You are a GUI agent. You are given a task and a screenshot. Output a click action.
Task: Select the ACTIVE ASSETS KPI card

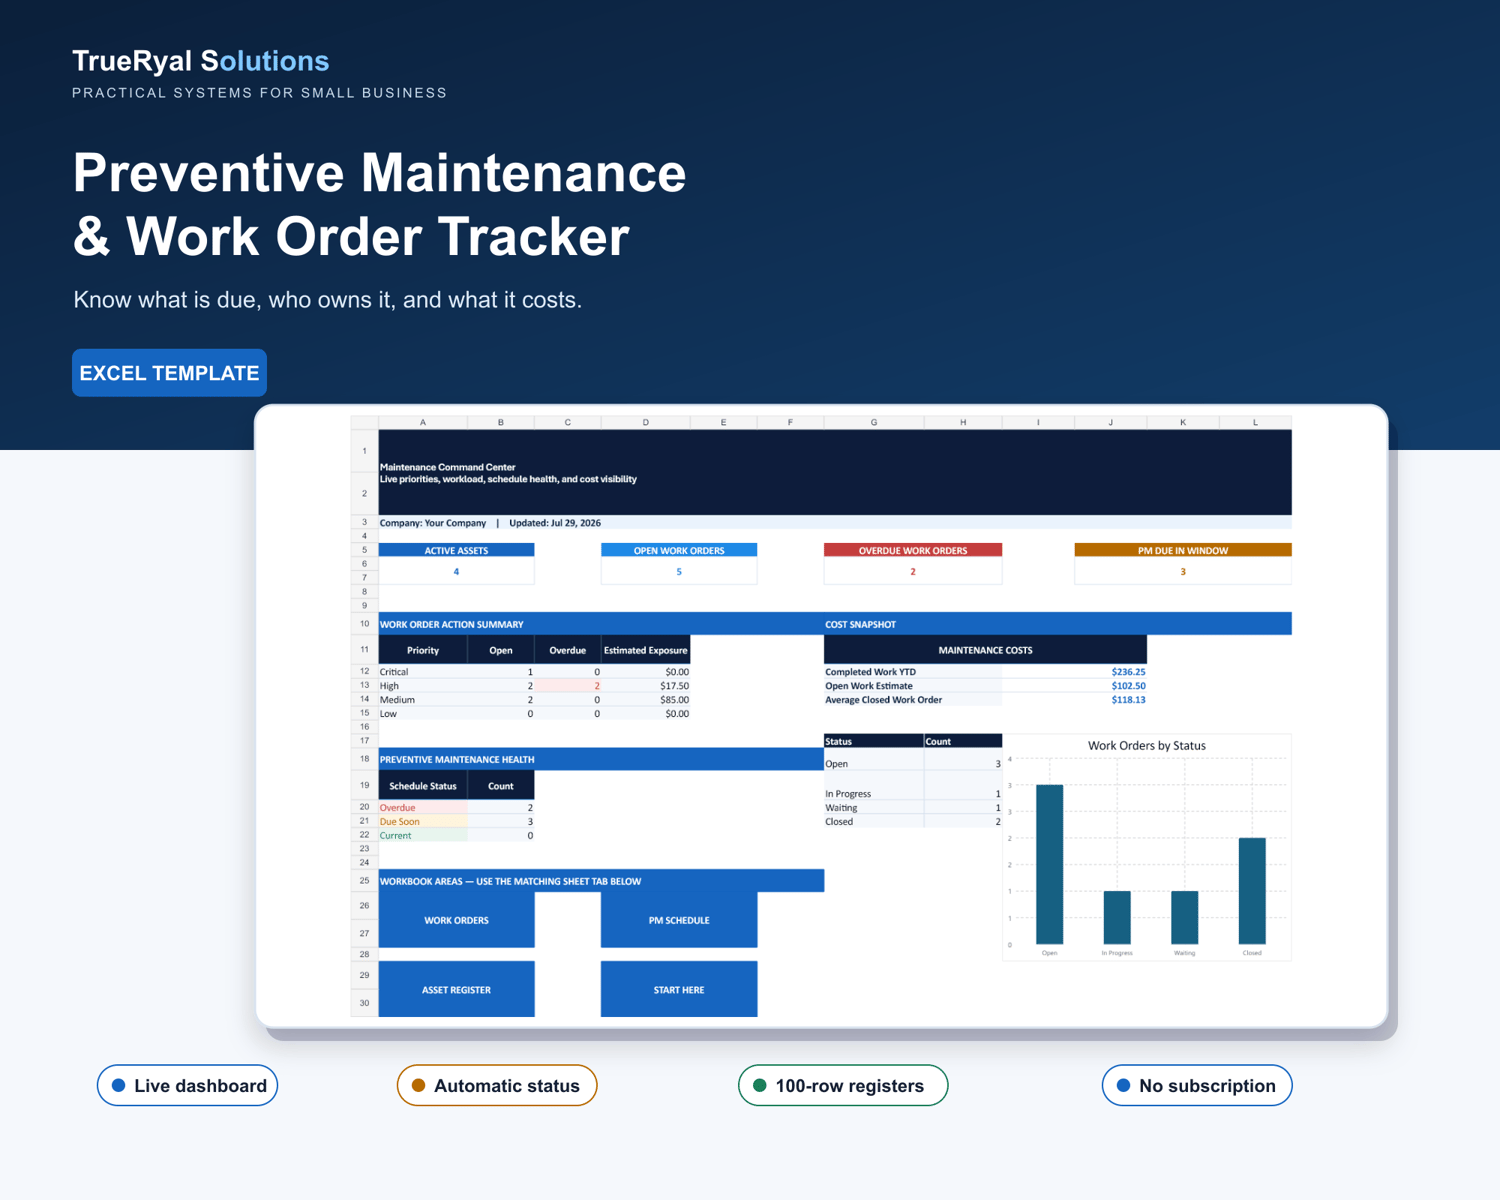(456, 563)
